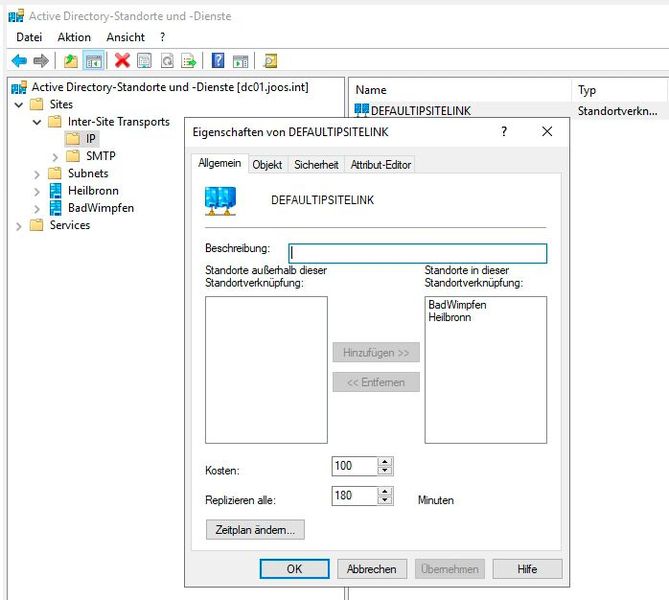Open the Ansicht menu
The image size is (669, 600).
coord(125,37)
